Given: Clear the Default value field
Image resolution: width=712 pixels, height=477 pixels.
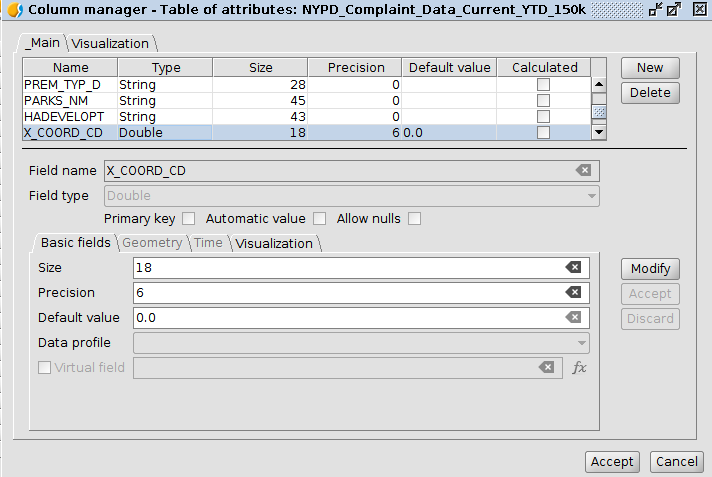Looking at the screenshot, I should point(573,318).
